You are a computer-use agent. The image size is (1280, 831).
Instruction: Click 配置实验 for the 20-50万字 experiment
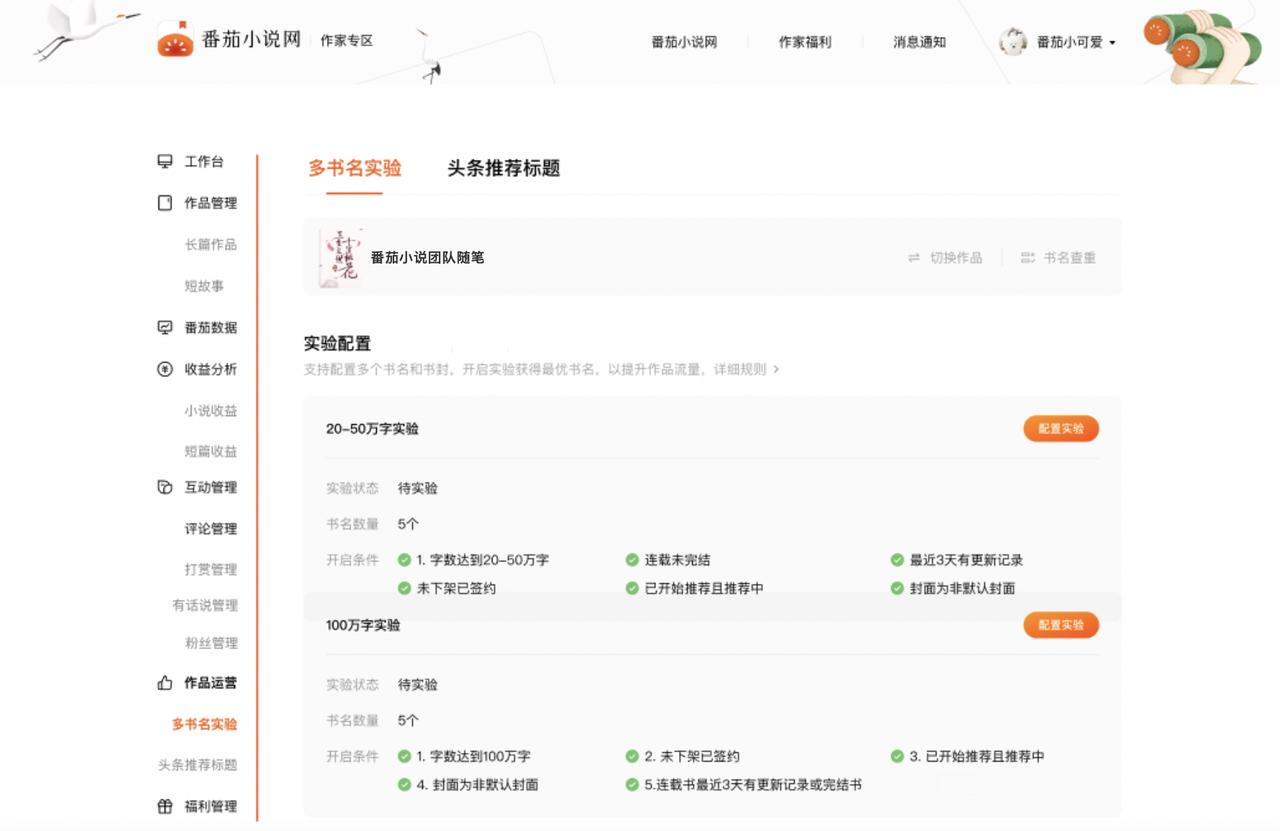(1060, 429)
